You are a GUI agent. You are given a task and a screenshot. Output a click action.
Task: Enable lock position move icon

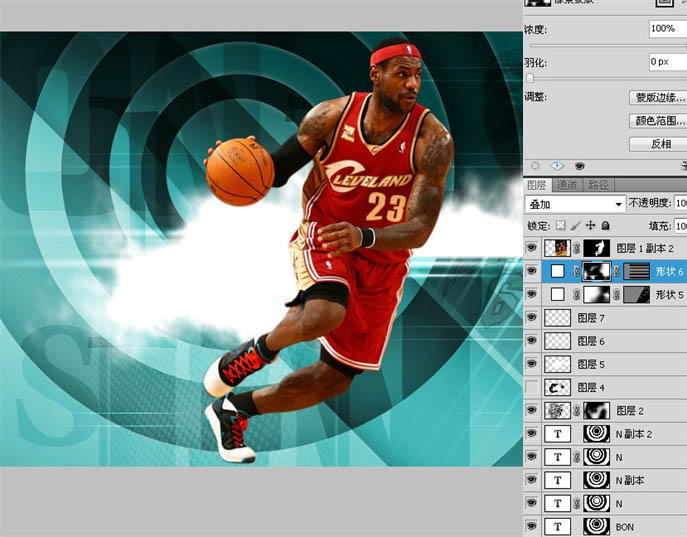pos(591,226)
